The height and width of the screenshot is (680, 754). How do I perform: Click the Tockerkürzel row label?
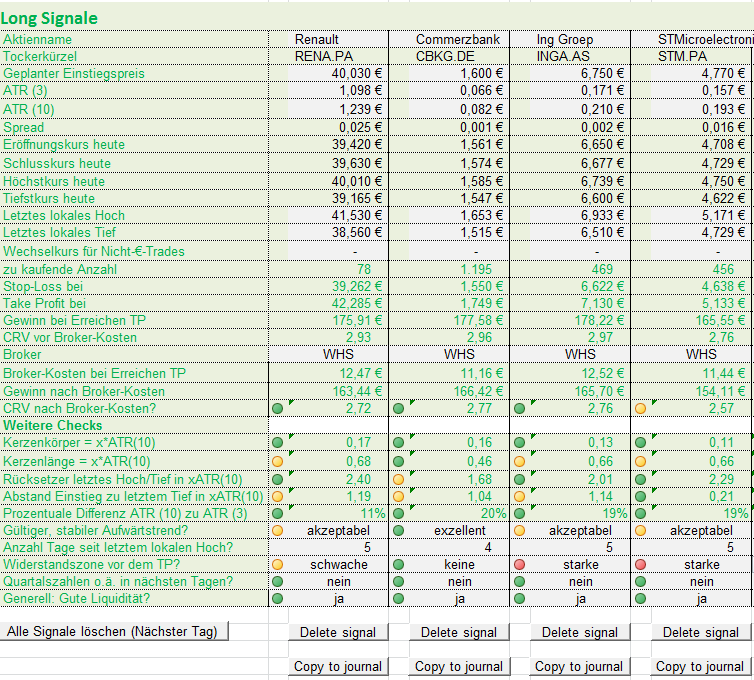click(40, 56)
